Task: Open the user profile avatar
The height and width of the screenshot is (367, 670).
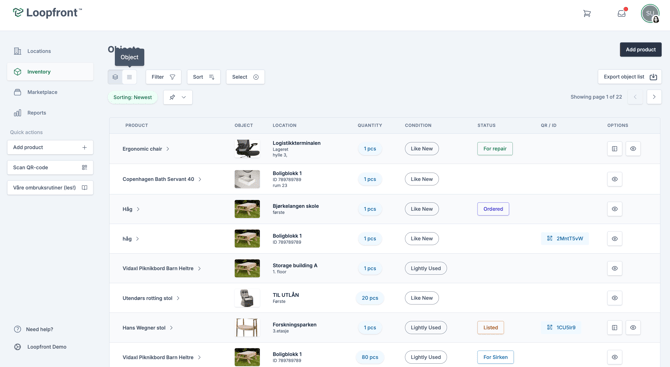Action: (650, 14)
